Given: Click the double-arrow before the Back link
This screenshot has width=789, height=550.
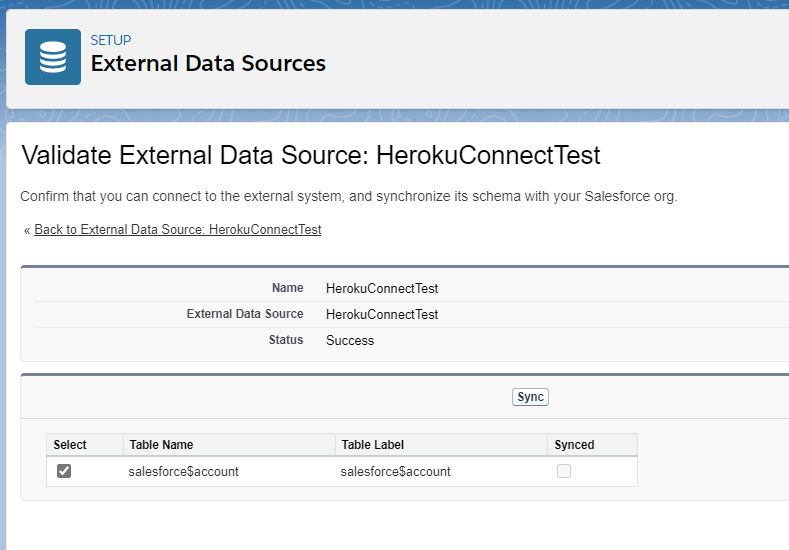Looking at the screenshot, I should (x=27, y=231).
